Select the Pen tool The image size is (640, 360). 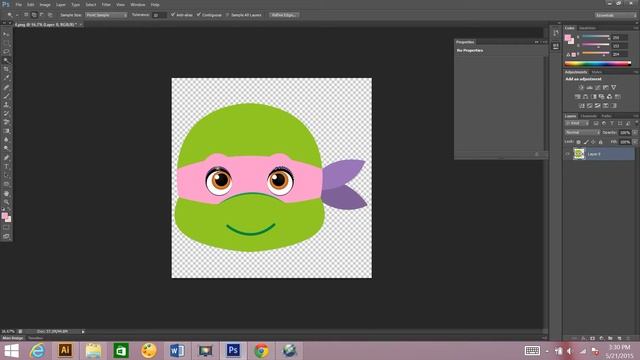coord(6,158)
